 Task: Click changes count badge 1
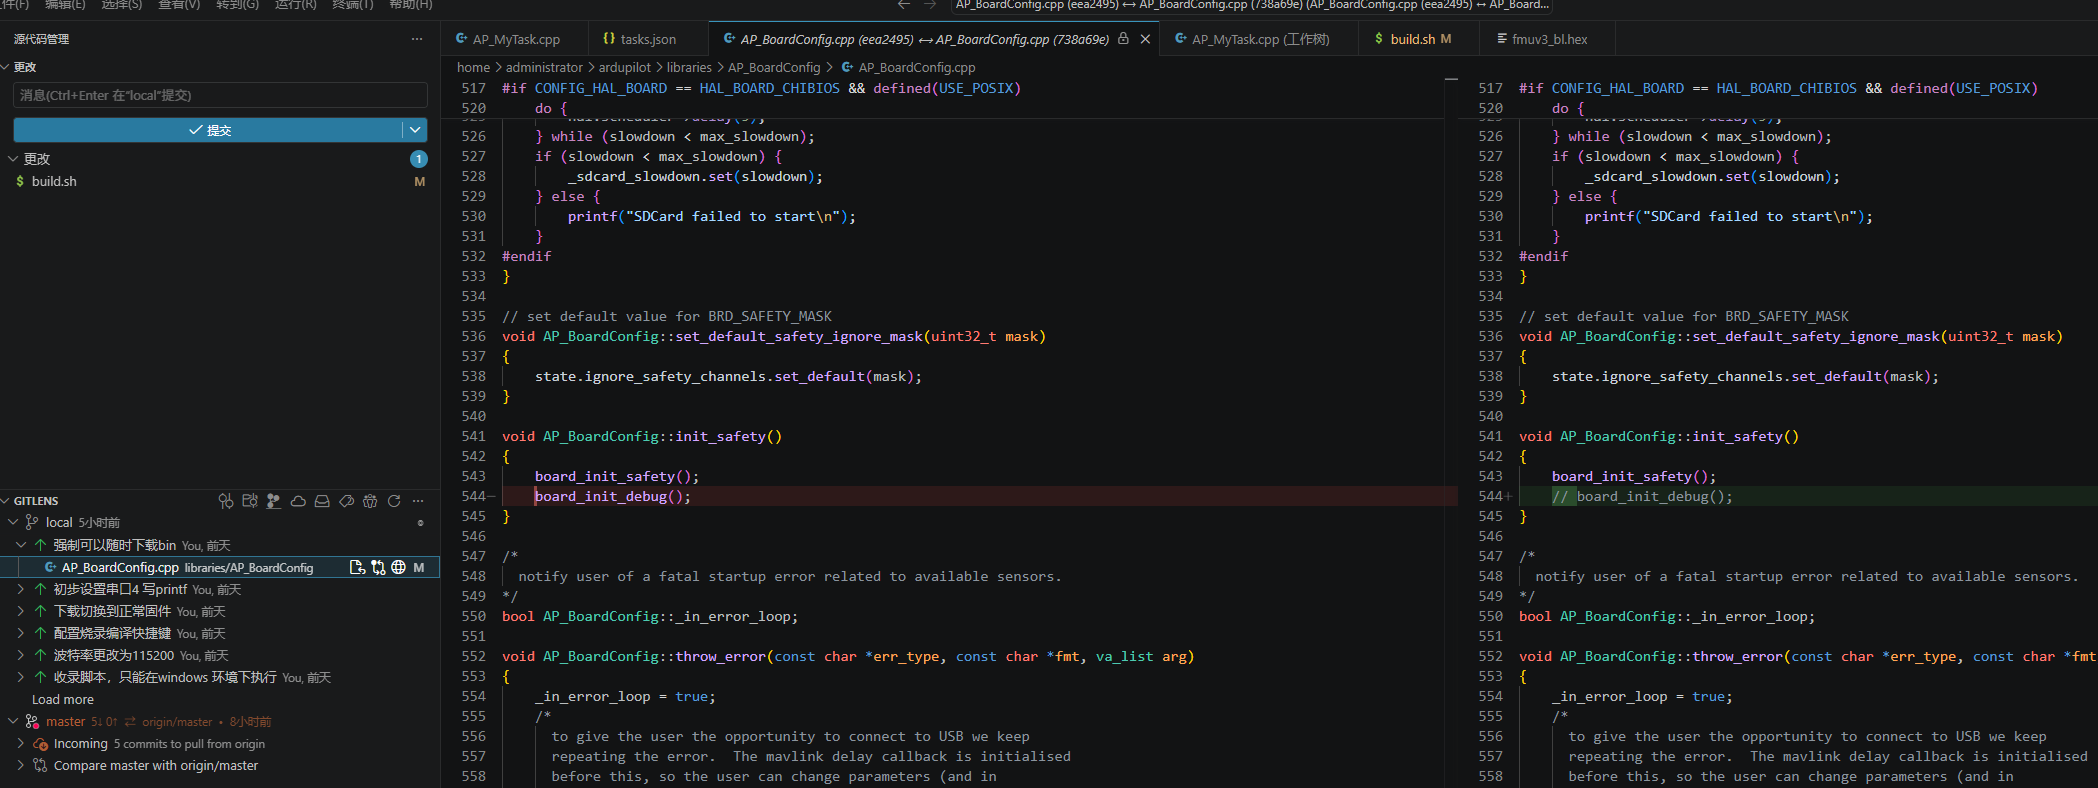pos(419,159)
